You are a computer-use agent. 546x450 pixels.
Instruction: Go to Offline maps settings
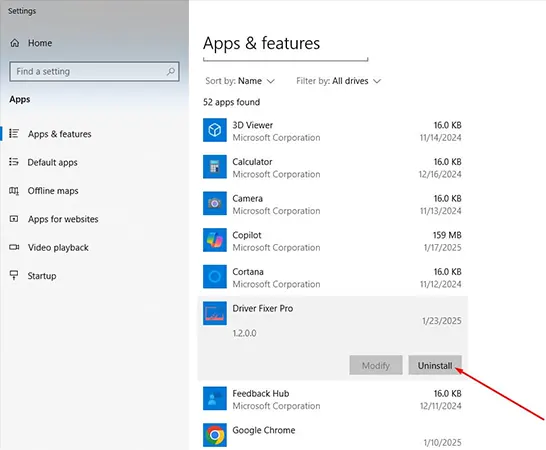[53, 191]
